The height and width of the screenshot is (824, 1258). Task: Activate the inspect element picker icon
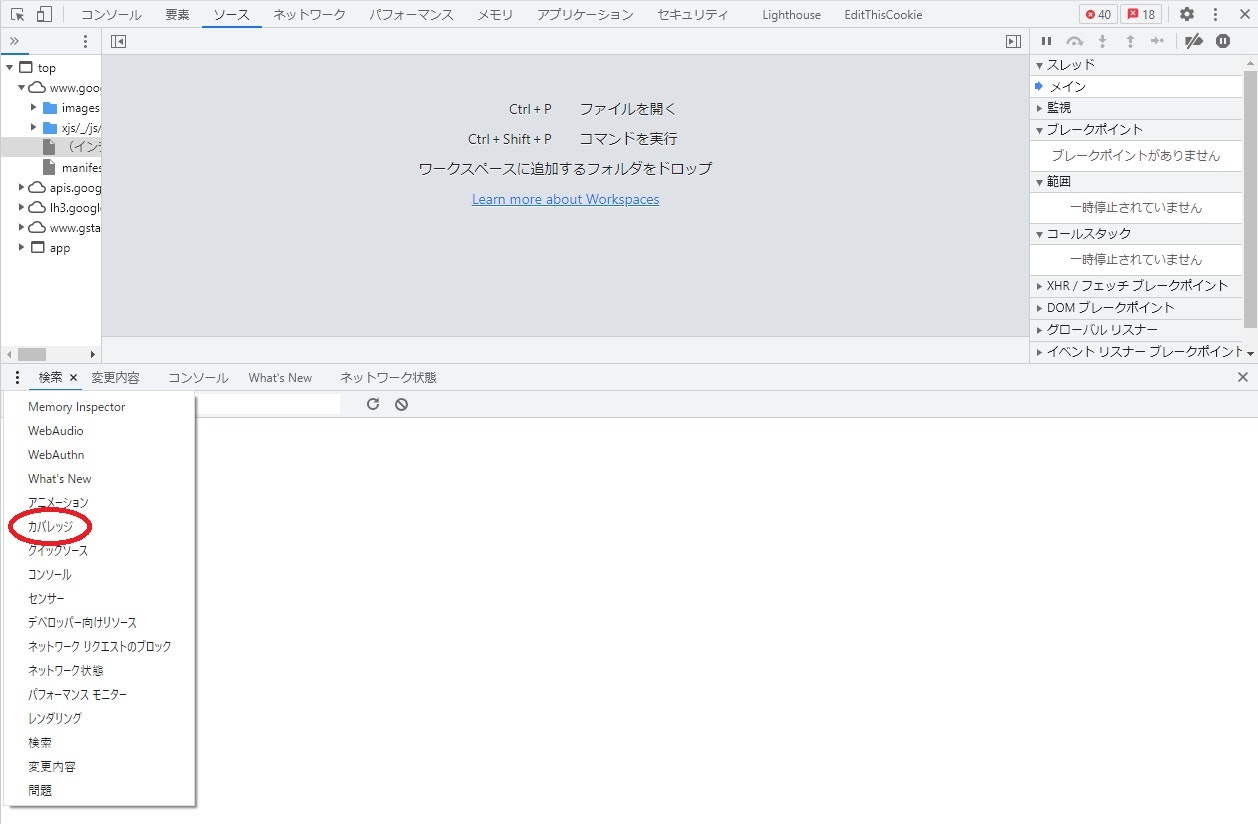[x=17, y=14]
